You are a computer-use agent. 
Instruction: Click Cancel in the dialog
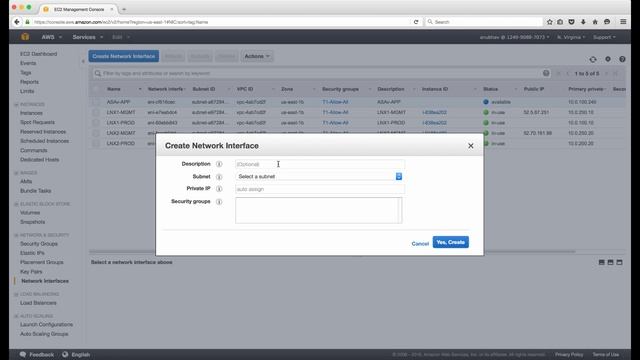pyautogui.click(x=420, y=244)
